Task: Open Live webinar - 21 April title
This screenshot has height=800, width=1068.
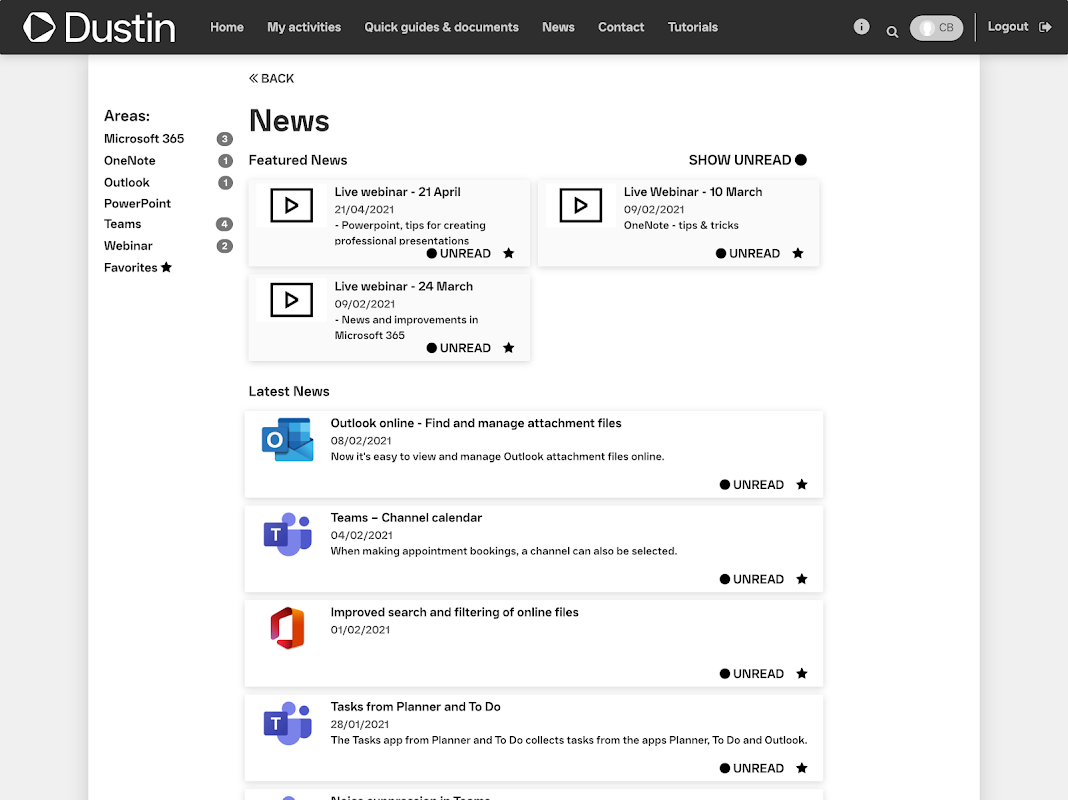Action: tap(397, 192)
